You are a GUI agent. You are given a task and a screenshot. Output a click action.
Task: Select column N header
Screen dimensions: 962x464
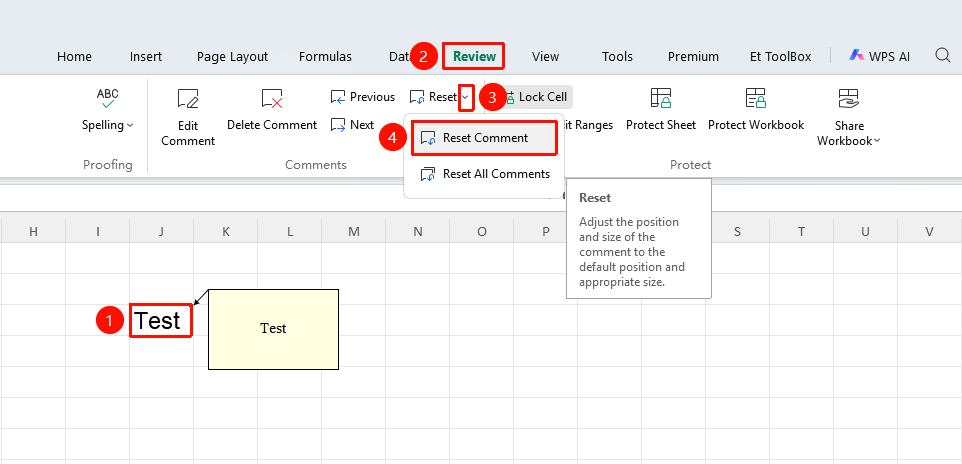(418, 231)
